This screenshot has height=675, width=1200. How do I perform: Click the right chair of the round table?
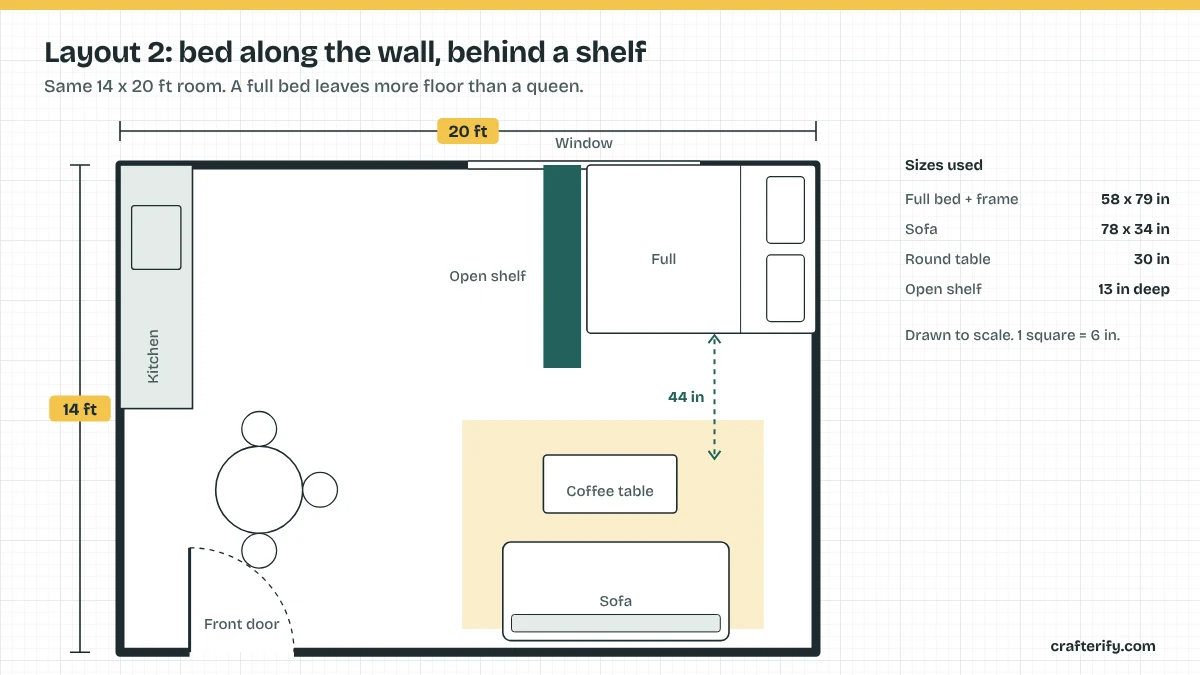point(320,489)
